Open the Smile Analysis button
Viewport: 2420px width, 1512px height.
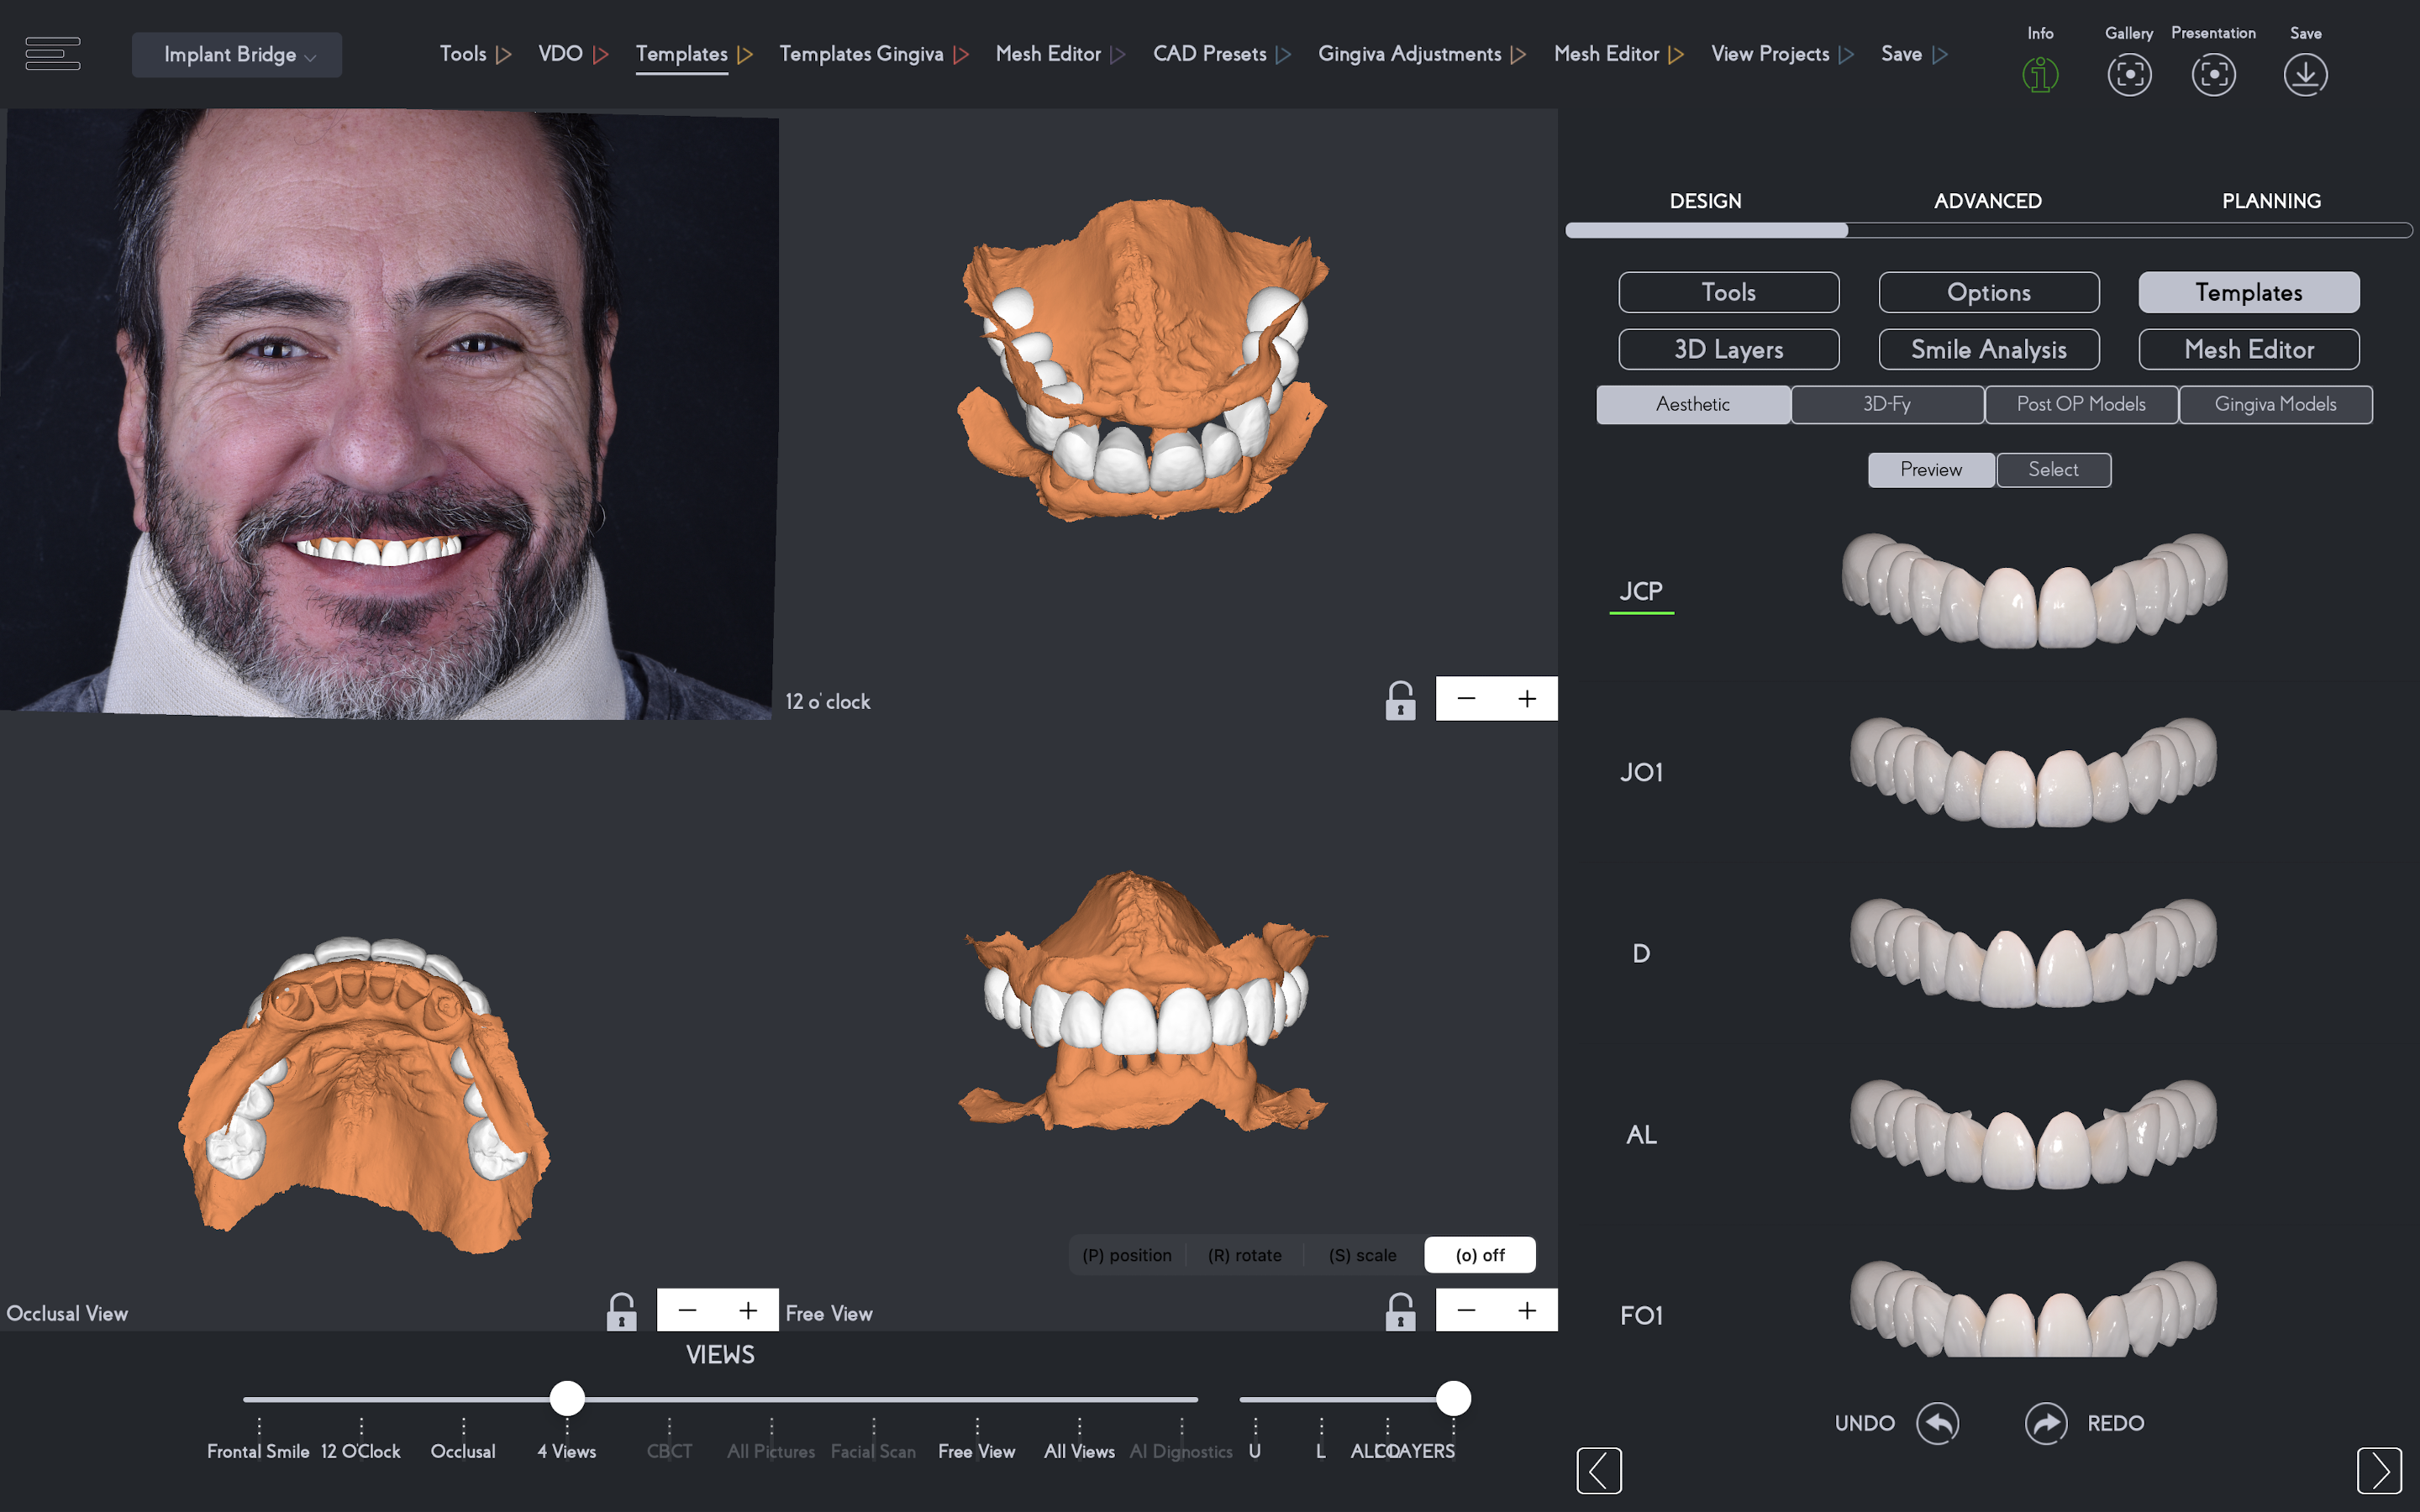click(1988, 349)
